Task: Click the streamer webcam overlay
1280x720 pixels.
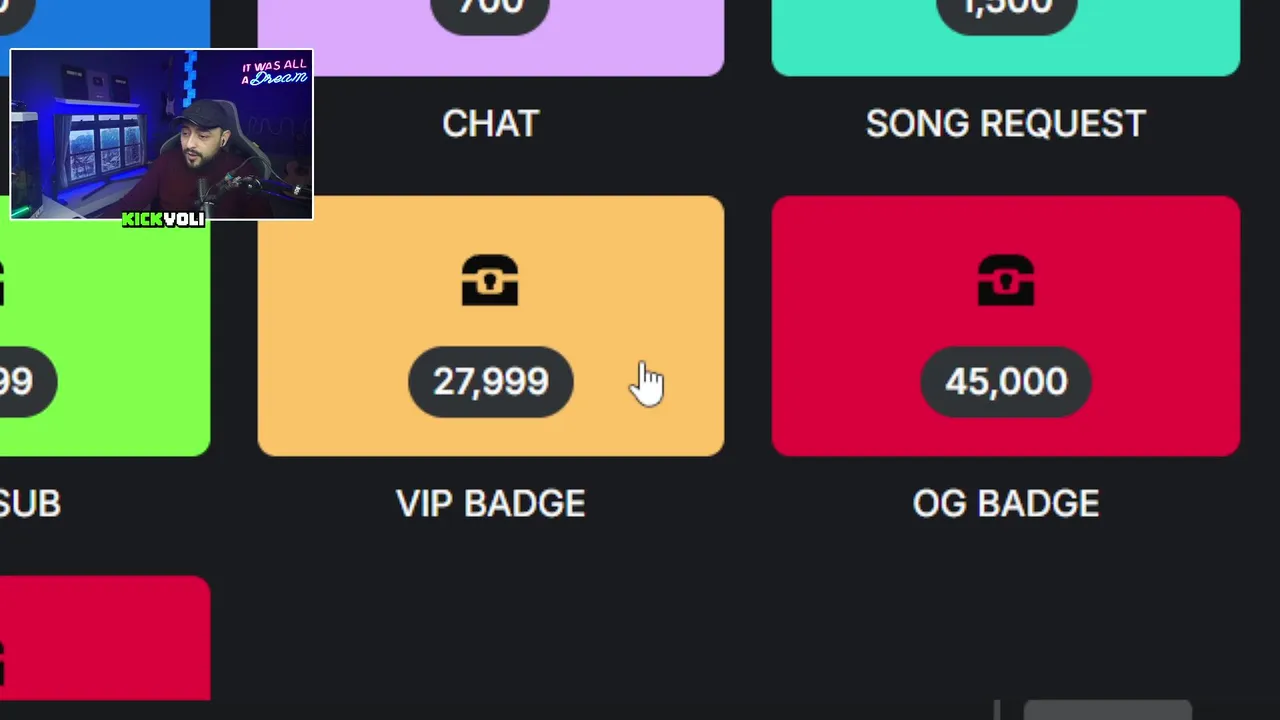Action: coord(160,135)
